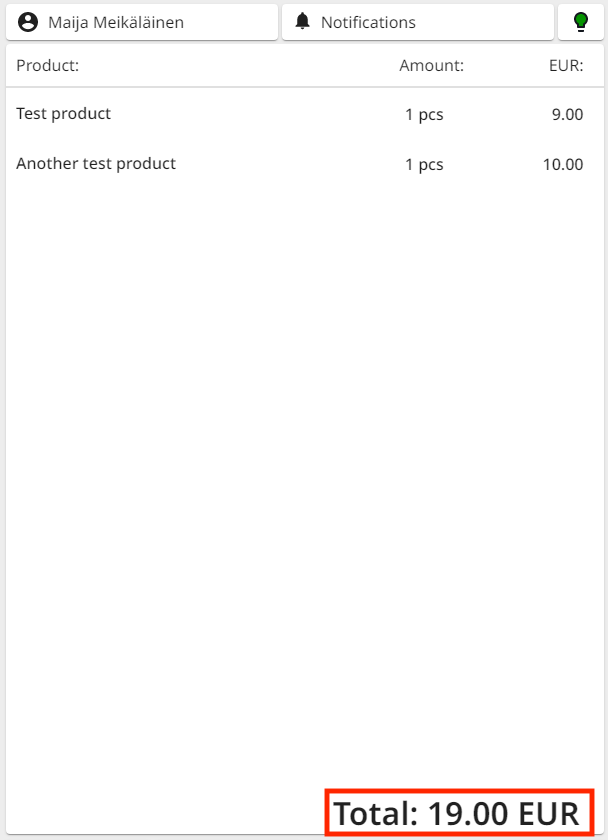
Task: Click the notifications bell icon
Action: point(303,21)
